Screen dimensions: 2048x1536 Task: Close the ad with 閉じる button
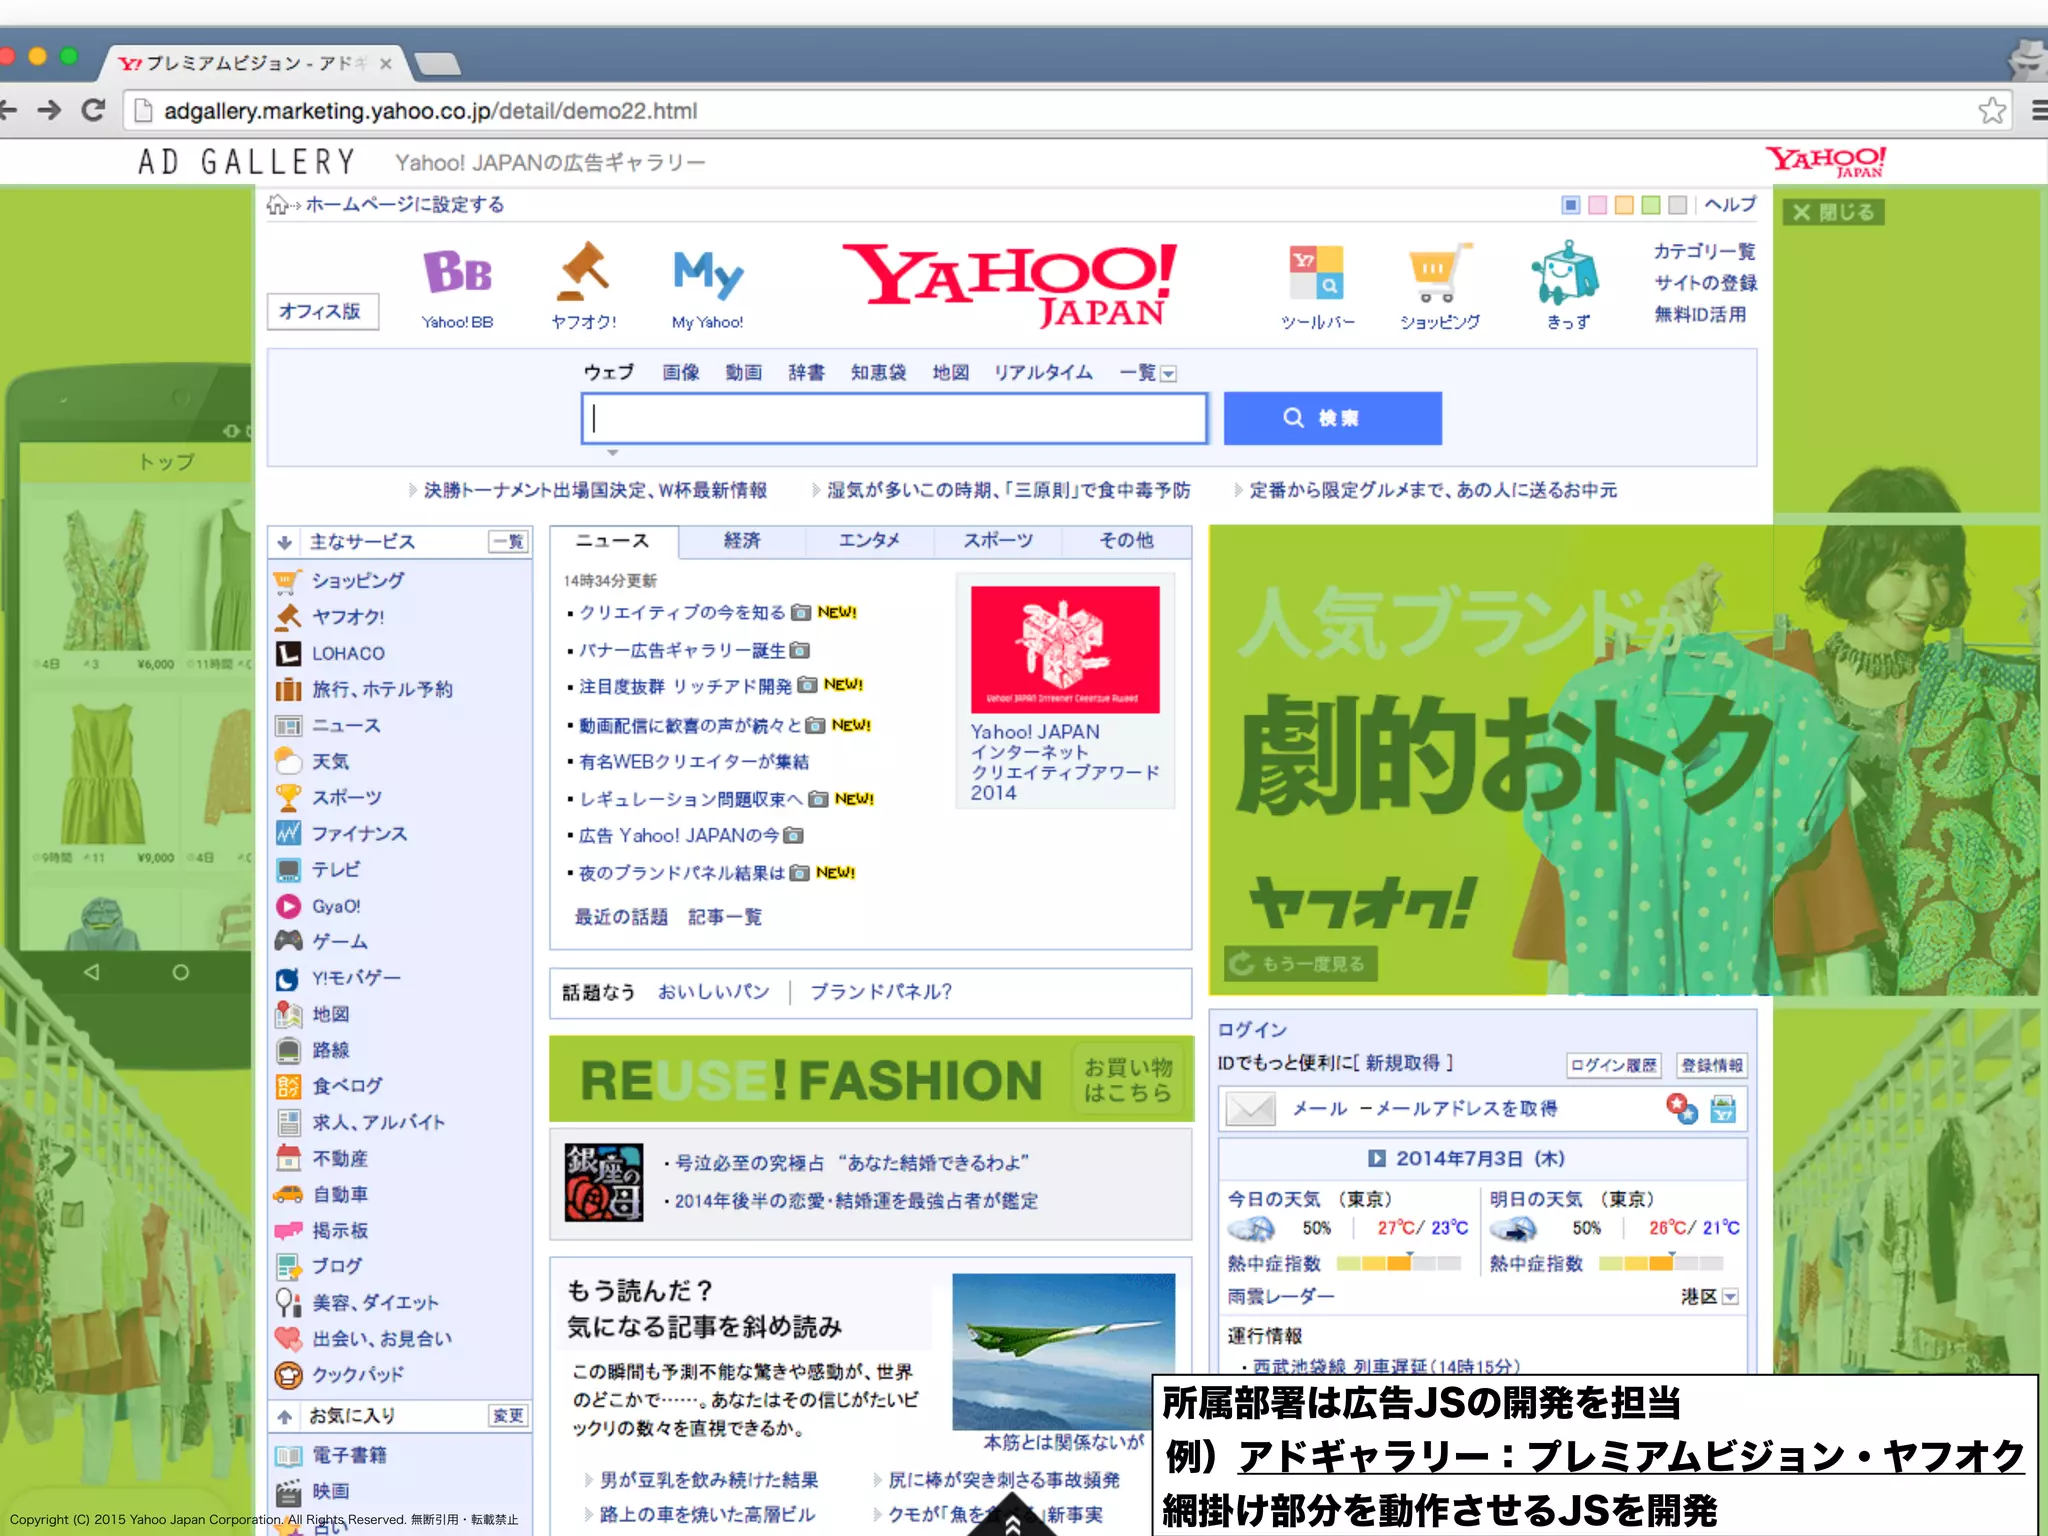click(x=1833, y=212)
